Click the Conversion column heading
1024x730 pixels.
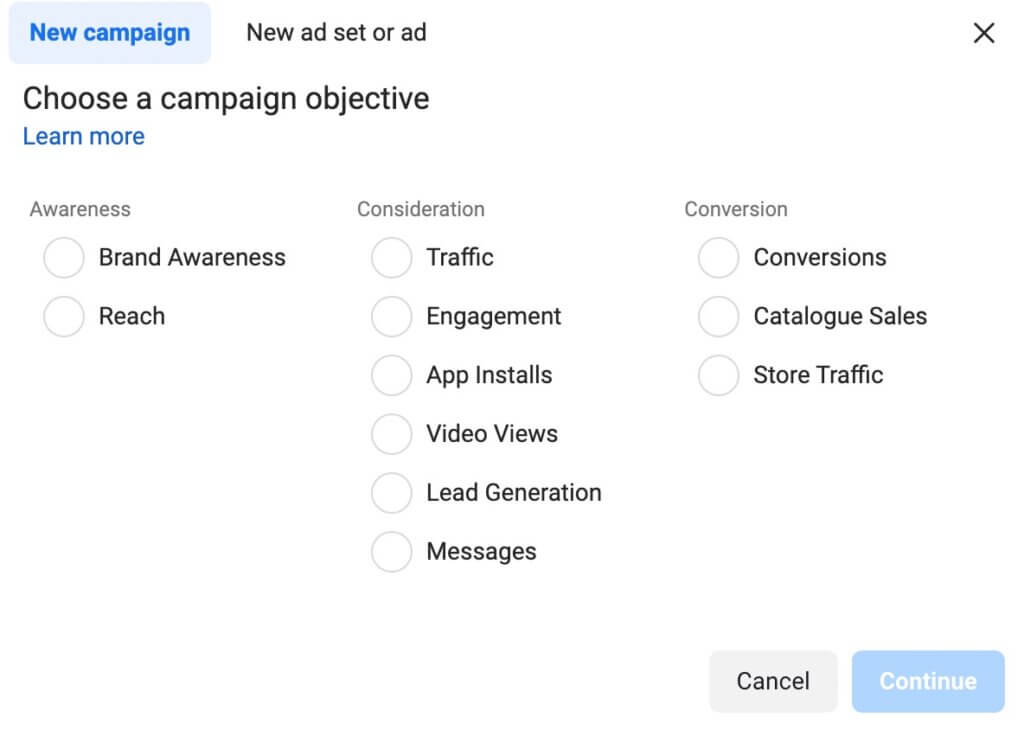click(x=736, y=209)
